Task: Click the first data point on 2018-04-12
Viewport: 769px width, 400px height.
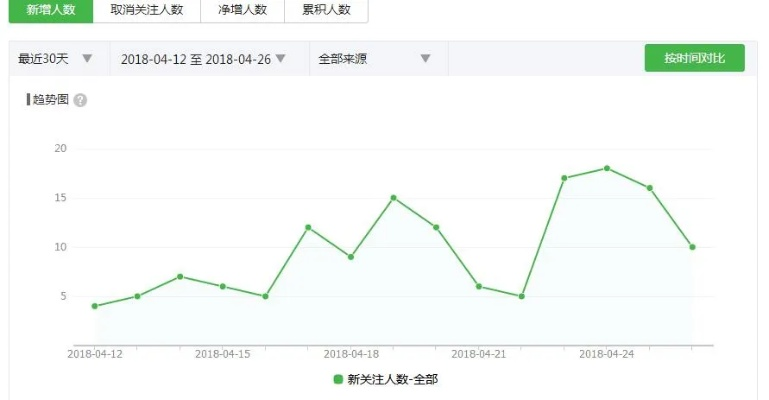Action: pyautogui.click(x=95, y=306)
